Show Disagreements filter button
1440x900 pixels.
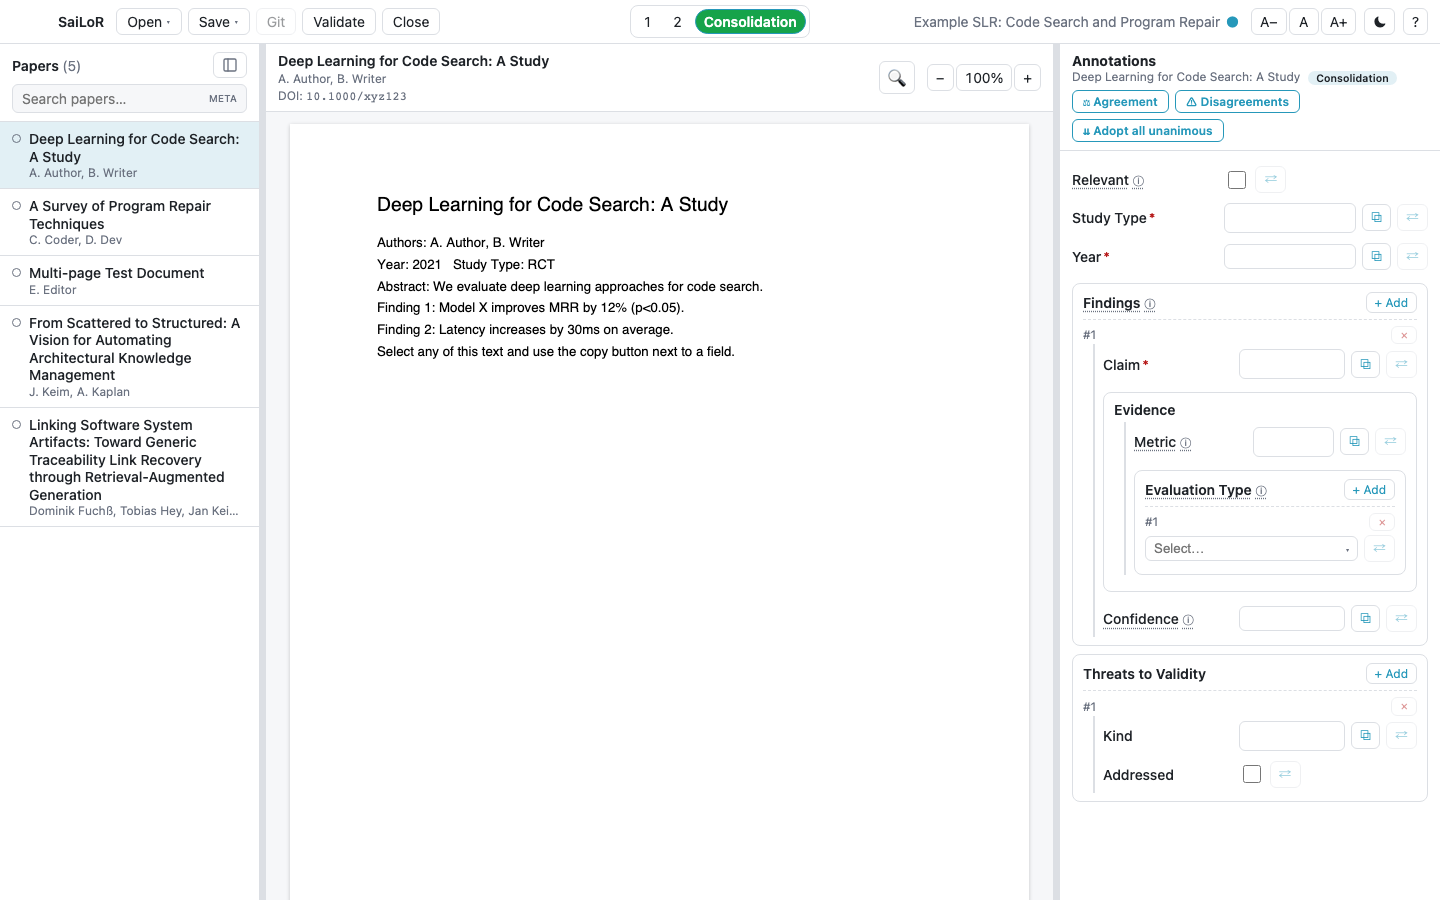coord(1237,102)
